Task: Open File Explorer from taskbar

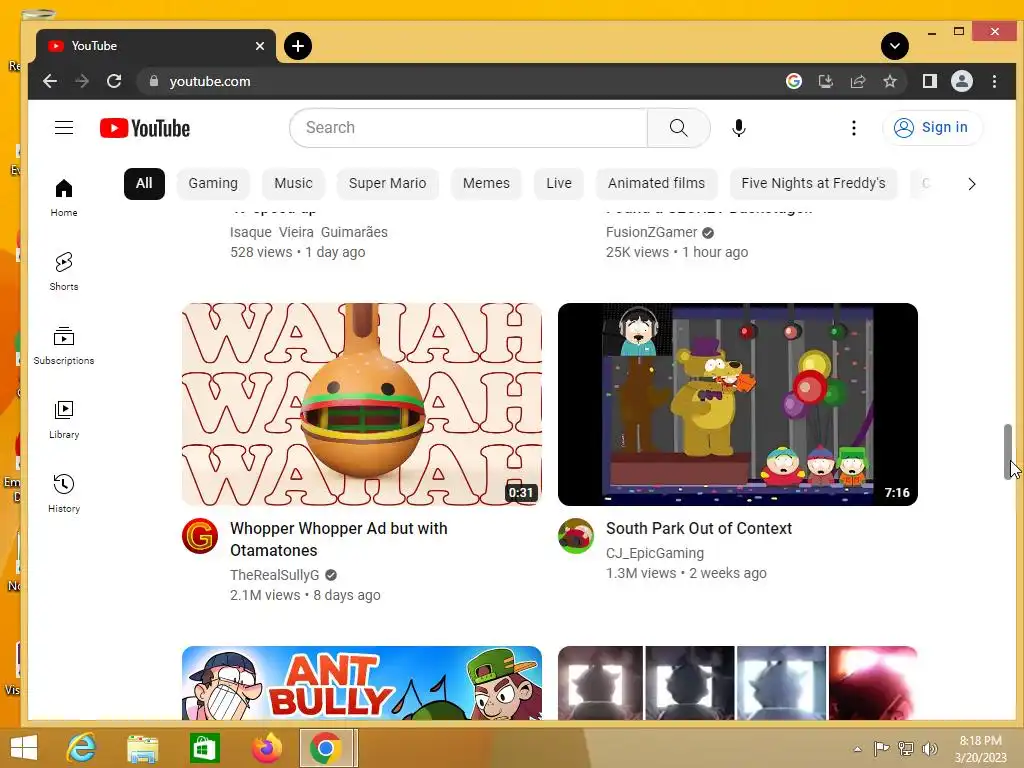Action: click(142, 748)
